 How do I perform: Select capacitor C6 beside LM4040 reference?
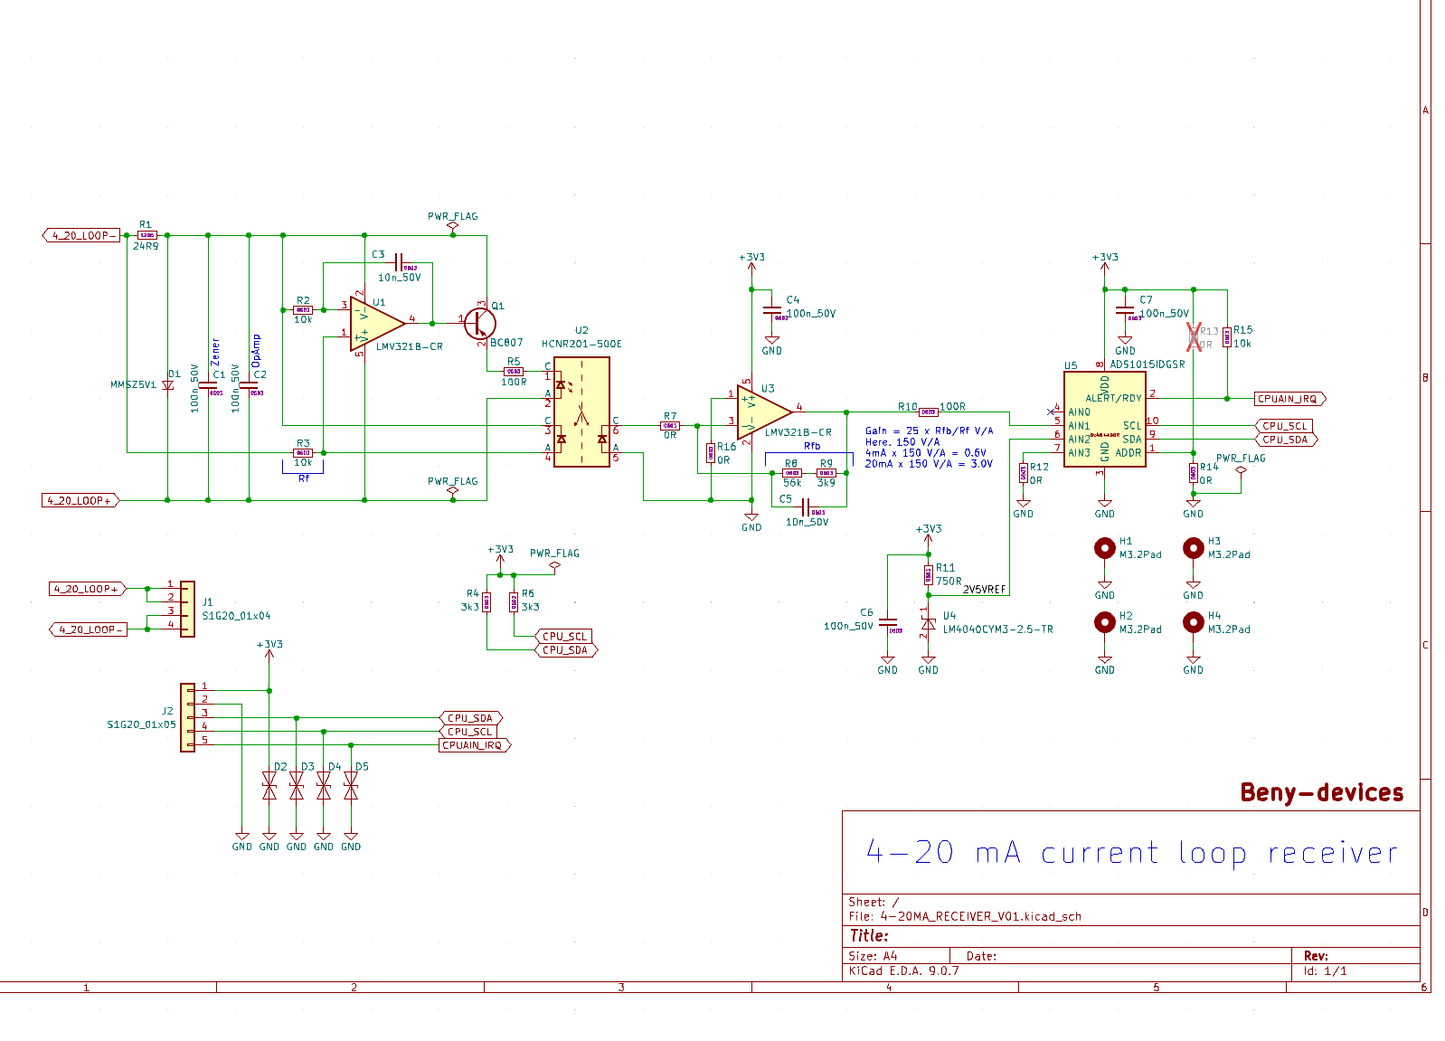coord(888,623)
